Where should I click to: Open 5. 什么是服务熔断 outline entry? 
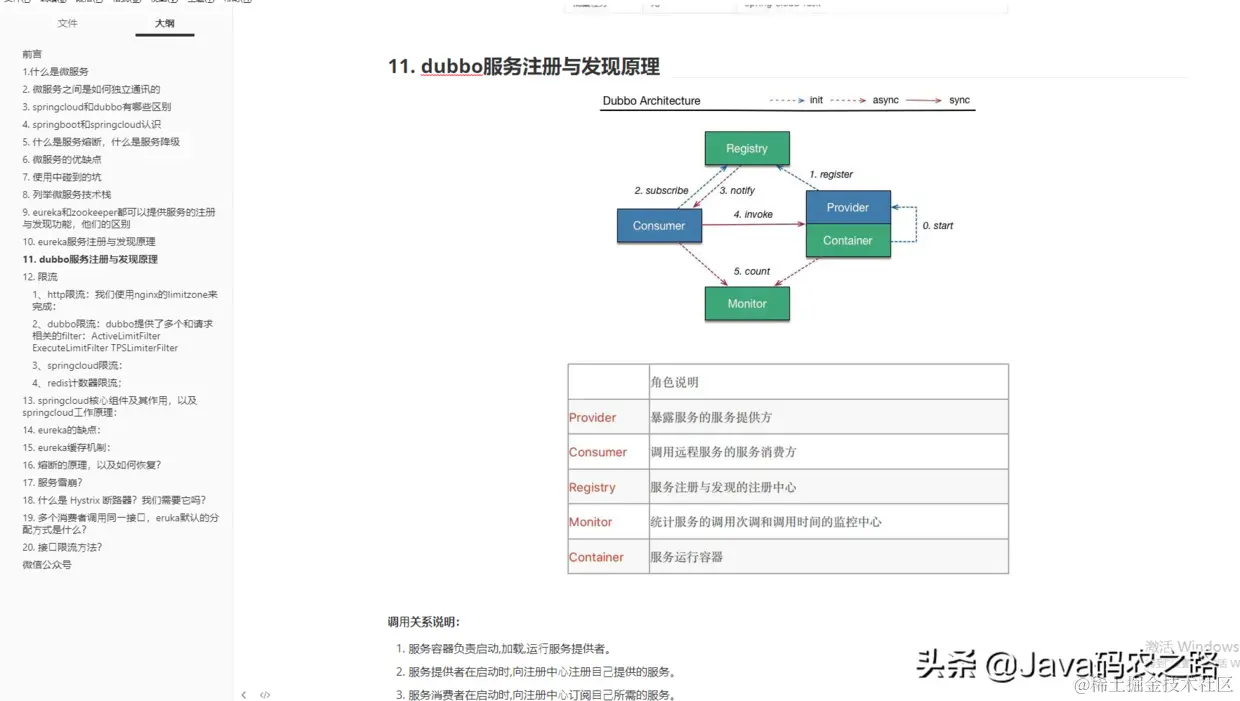101,142
